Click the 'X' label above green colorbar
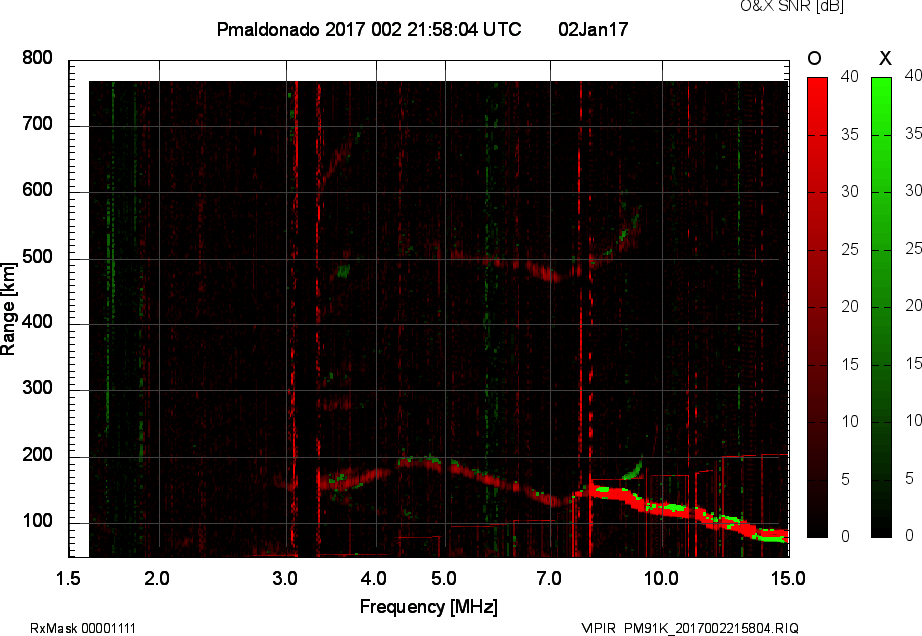Viewport: 922px width, 636px height. coord(885,58)
